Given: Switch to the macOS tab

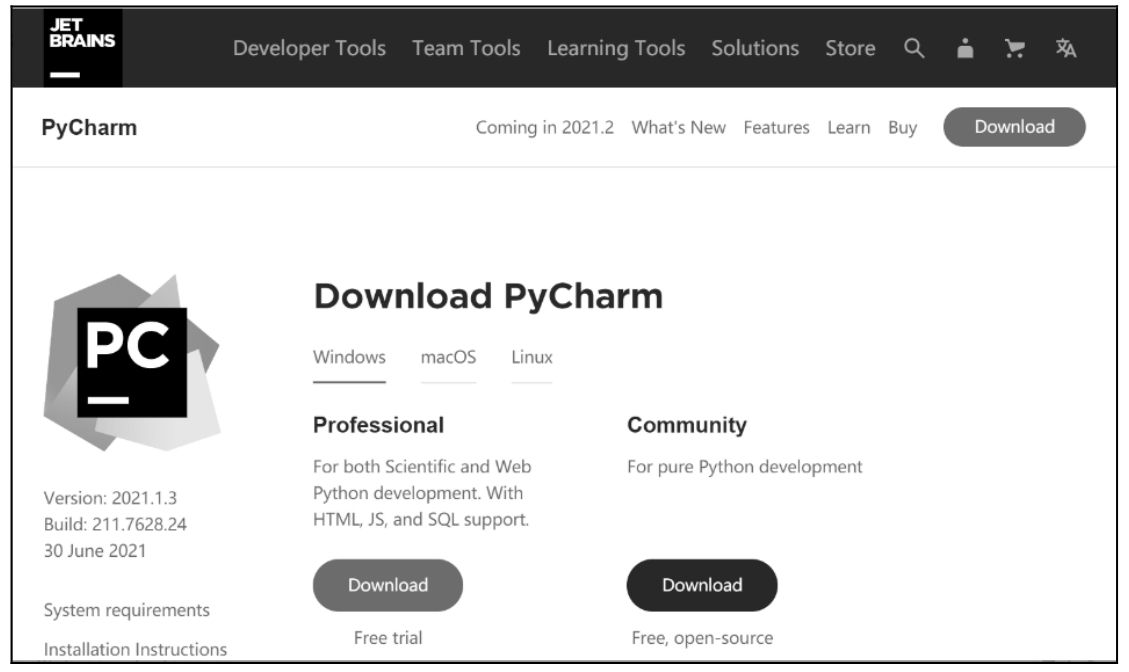Looking at the screenshot, I should (x=448, y=357).
